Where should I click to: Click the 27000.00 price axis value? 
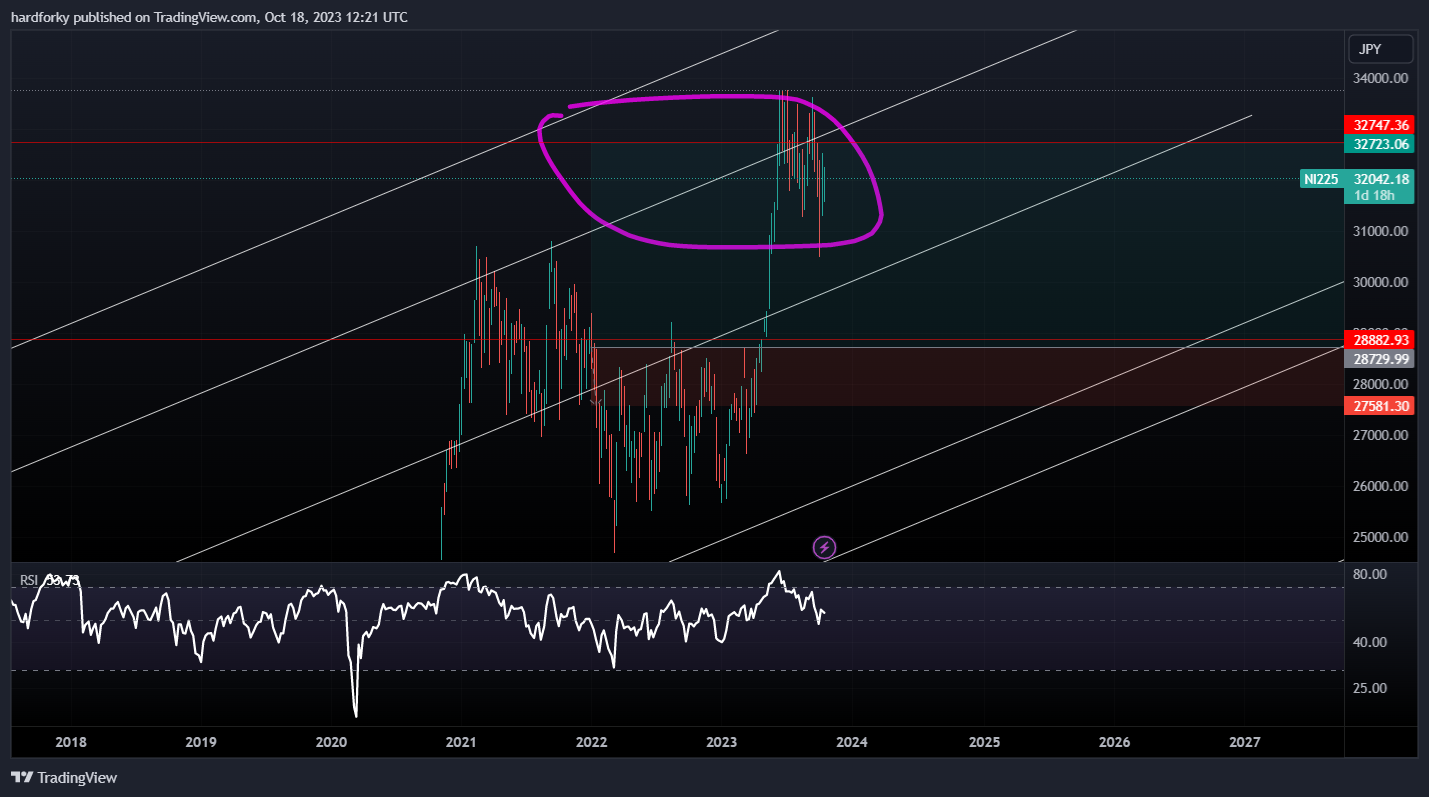[x=1381, y=435]
